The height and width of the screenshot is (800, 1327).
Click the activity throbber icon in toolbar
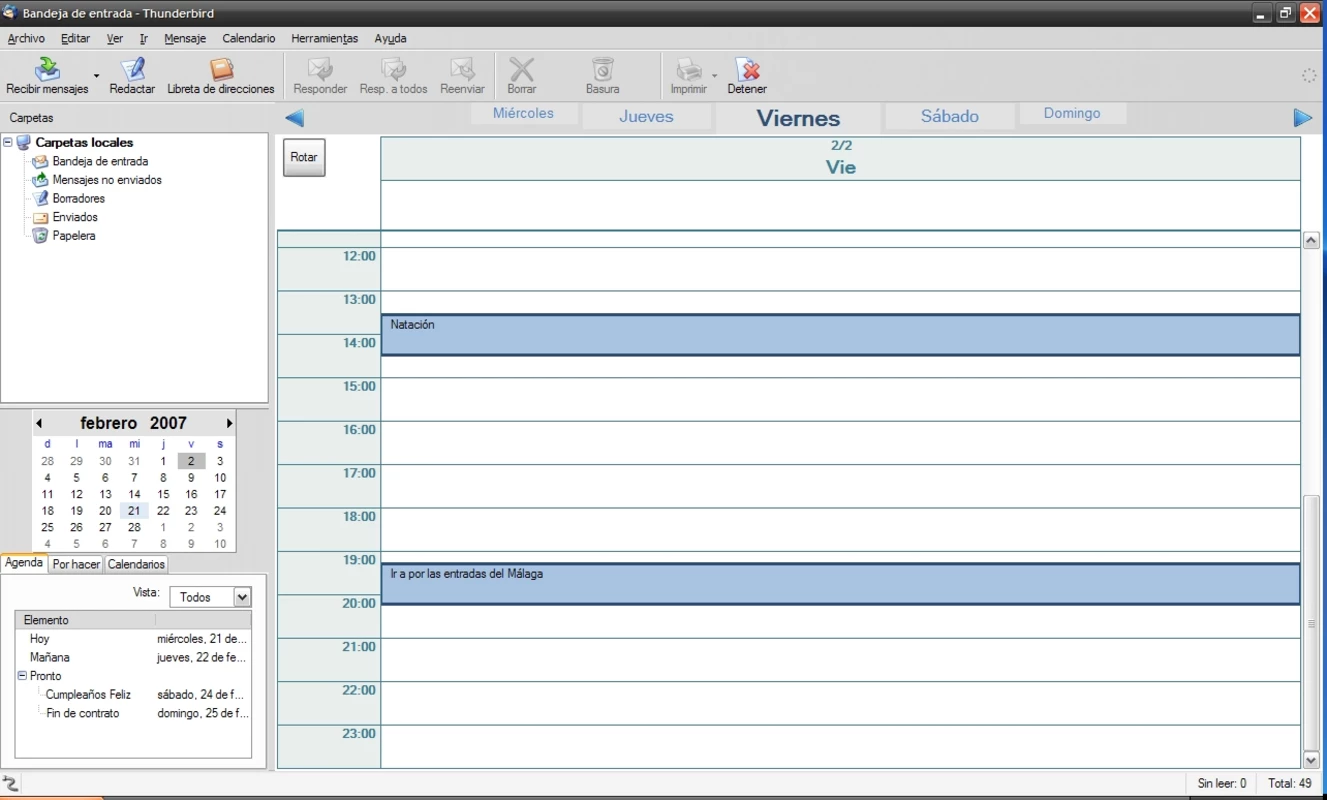point(1309,76)
